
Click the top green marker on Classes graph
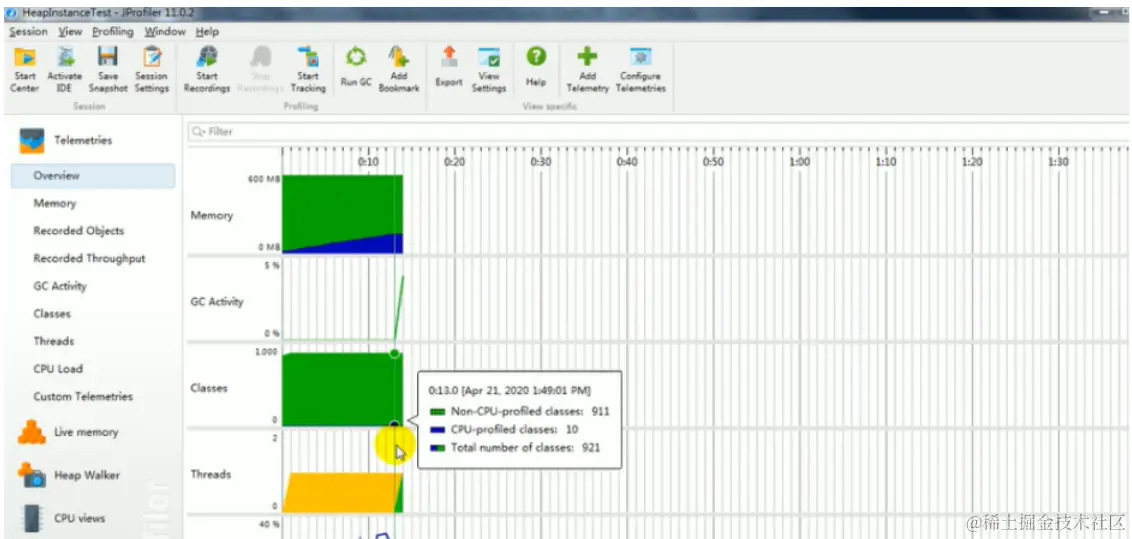[394, 354]
